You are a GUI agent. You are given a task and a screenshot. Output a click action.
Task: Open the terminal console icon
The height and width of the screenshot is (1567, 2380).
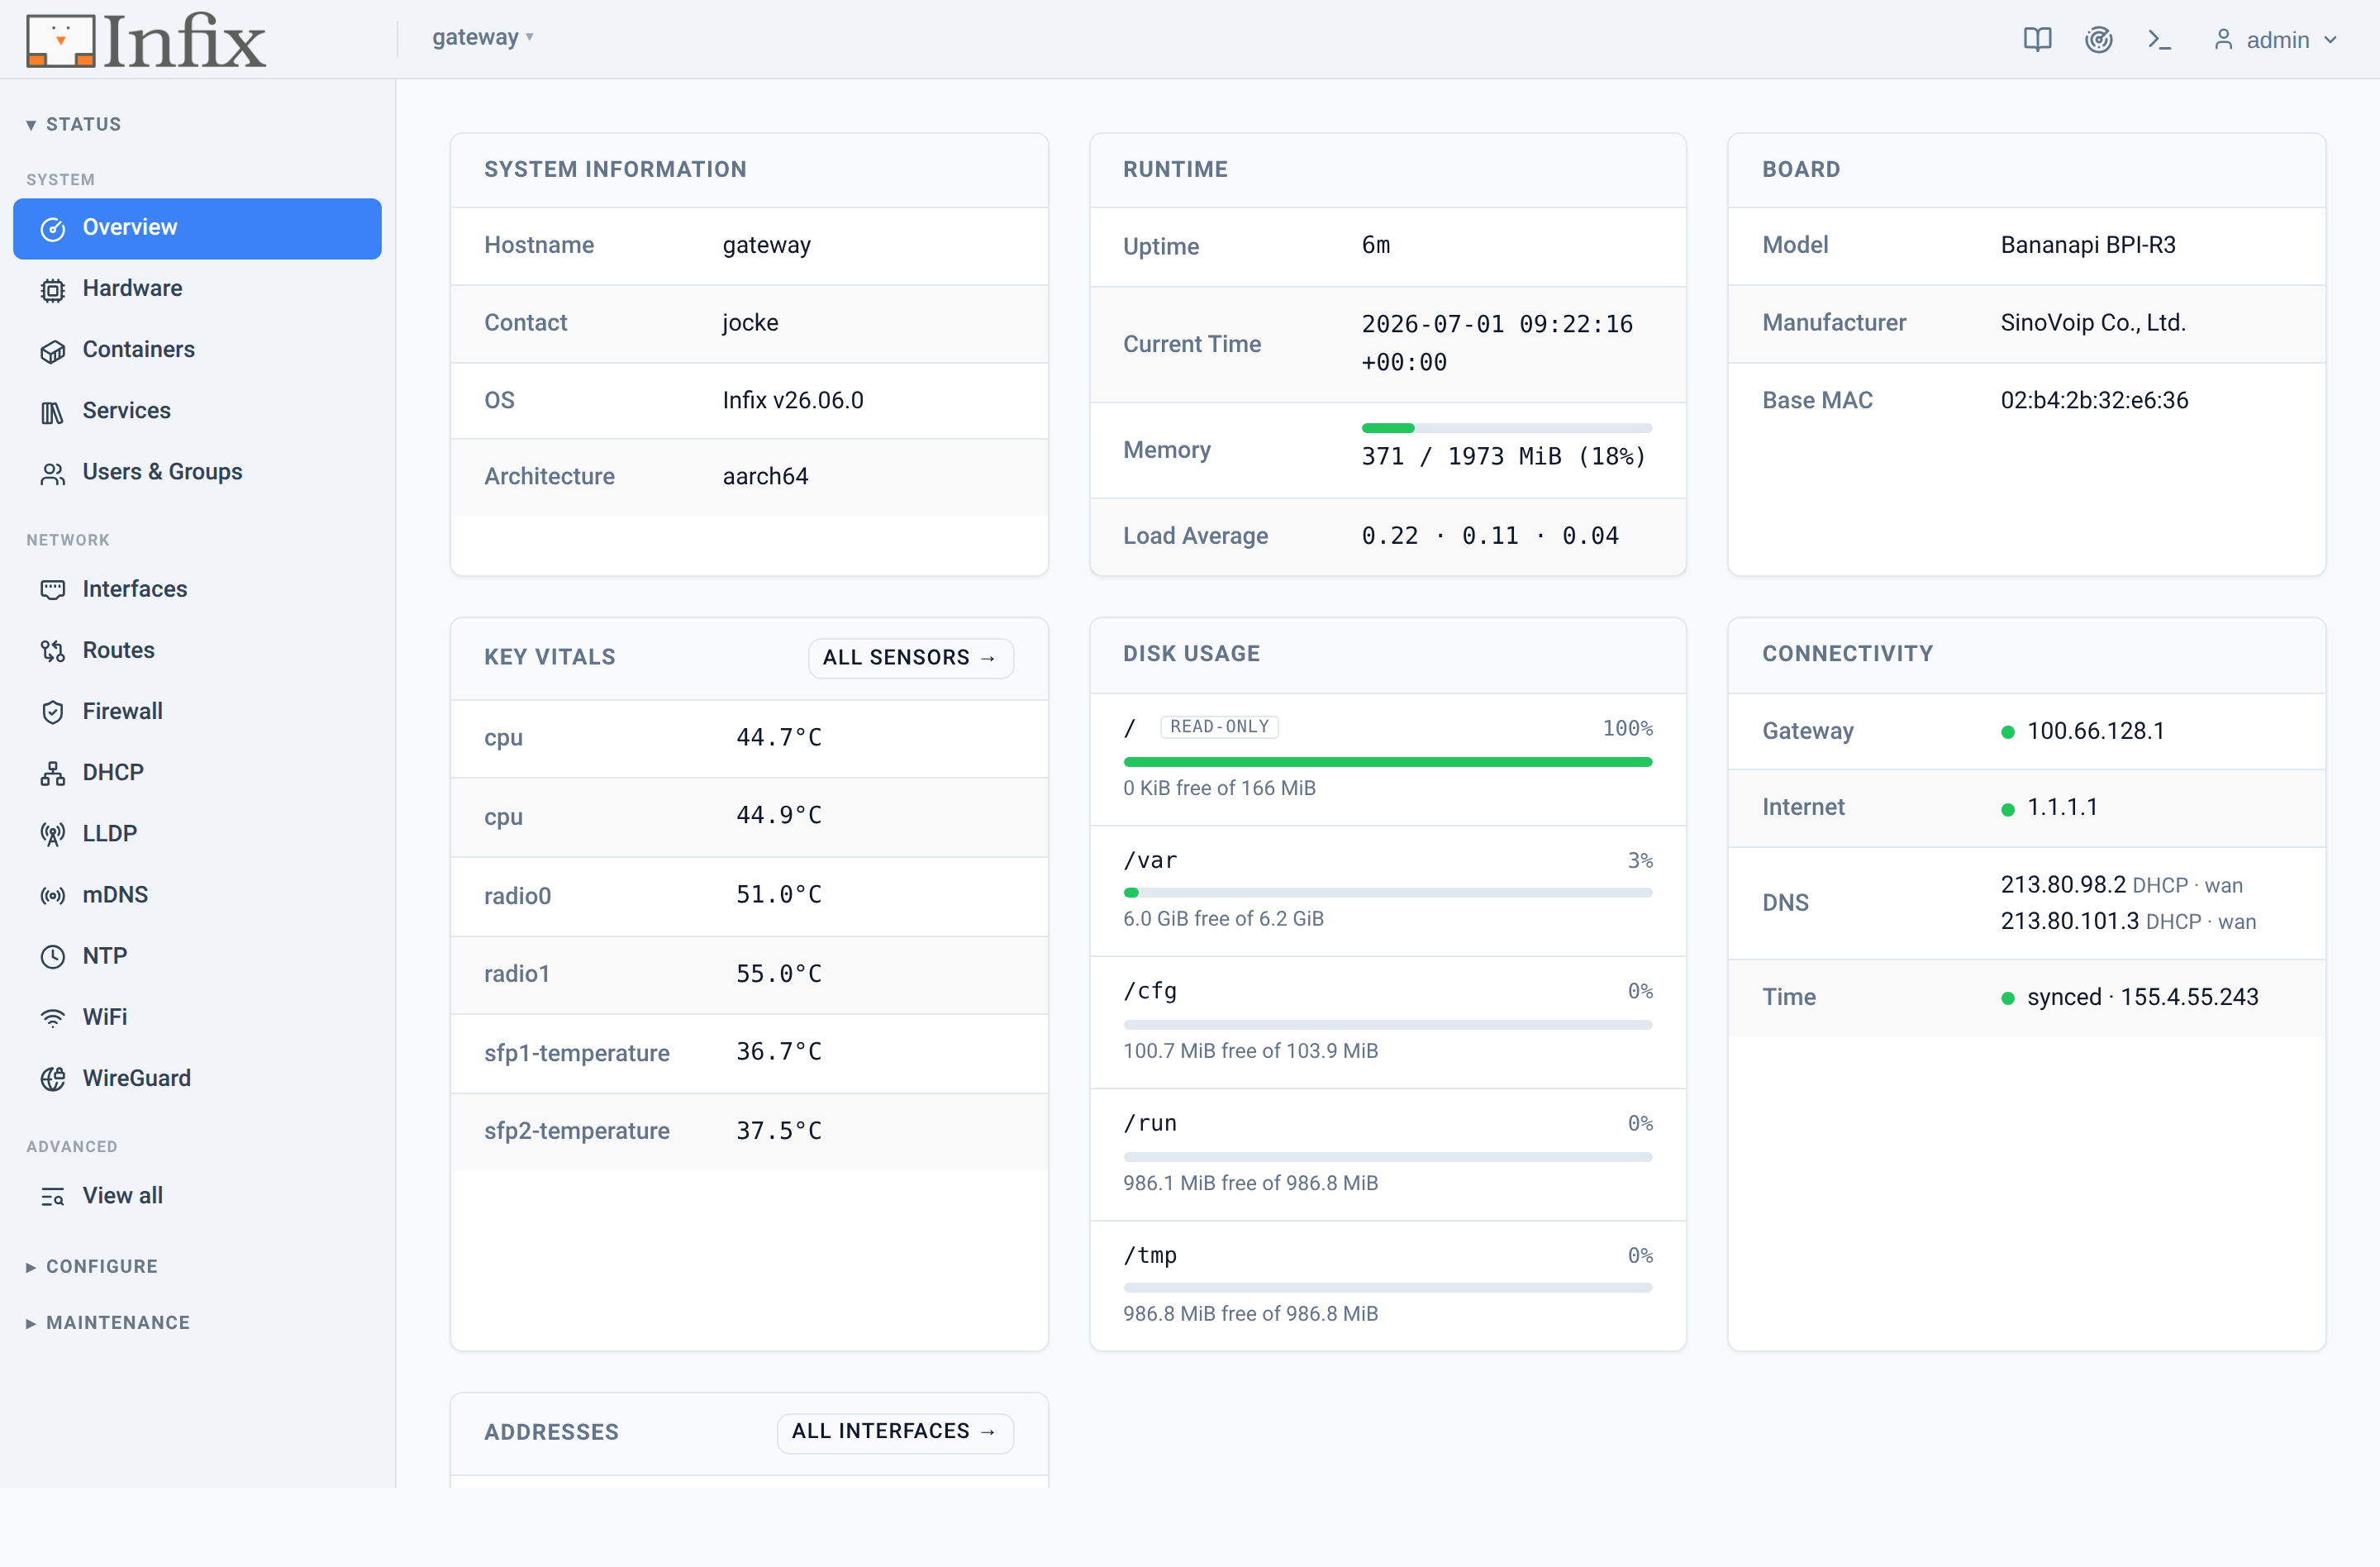coord(2159,39)
